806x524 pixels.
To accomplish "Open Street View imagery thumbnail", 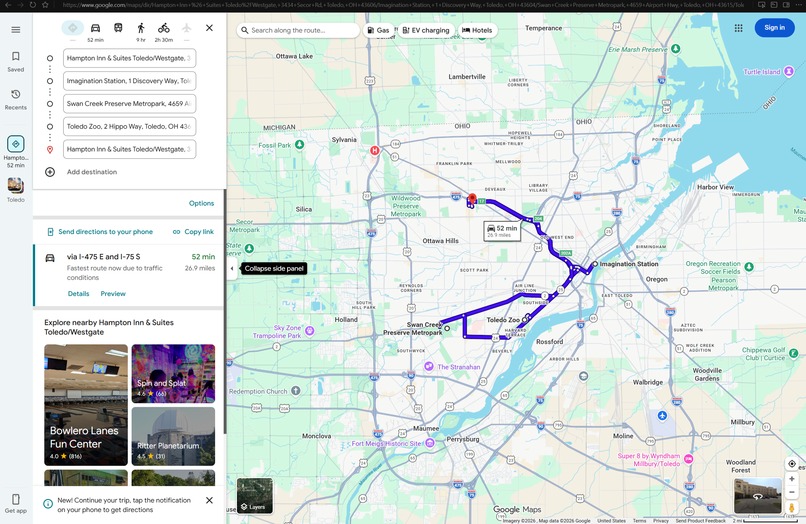I will (x=758, y=496).
